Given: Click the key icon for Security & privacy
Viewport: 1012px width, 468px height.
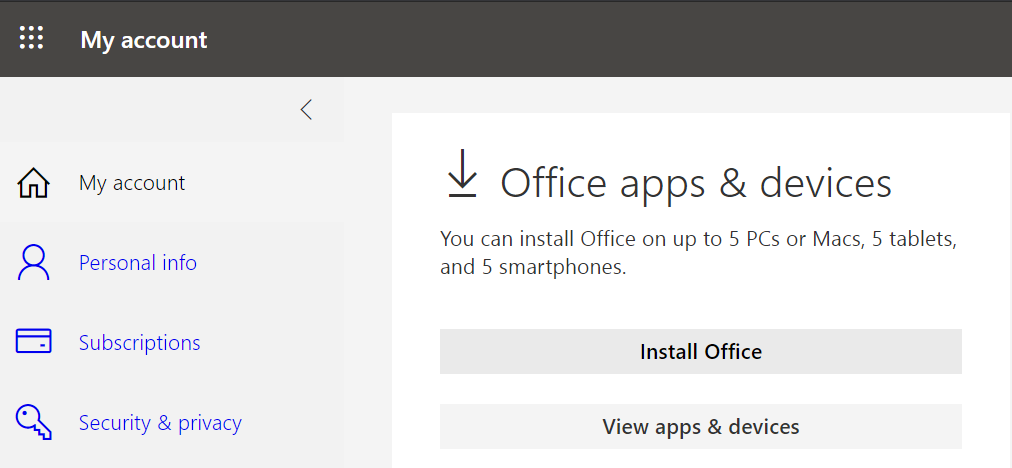Looking at the screenshot, I should tap(34, 422).
